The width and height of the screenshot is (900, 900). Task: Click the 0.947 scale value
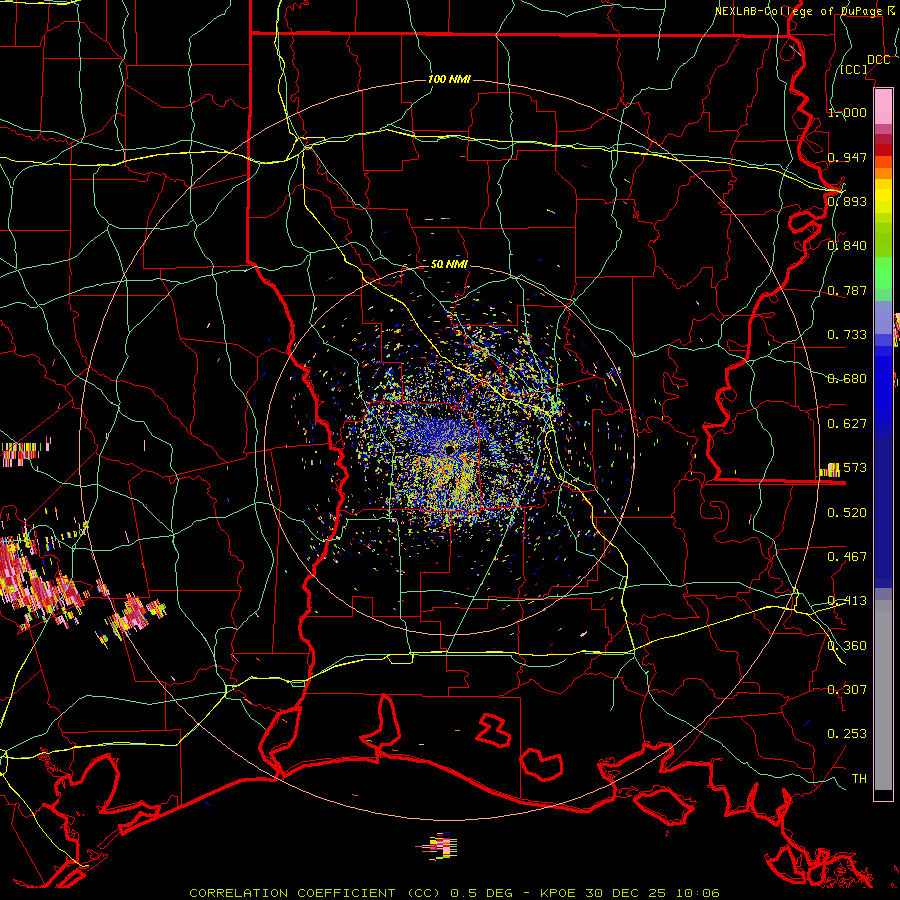tap(847, 157)
